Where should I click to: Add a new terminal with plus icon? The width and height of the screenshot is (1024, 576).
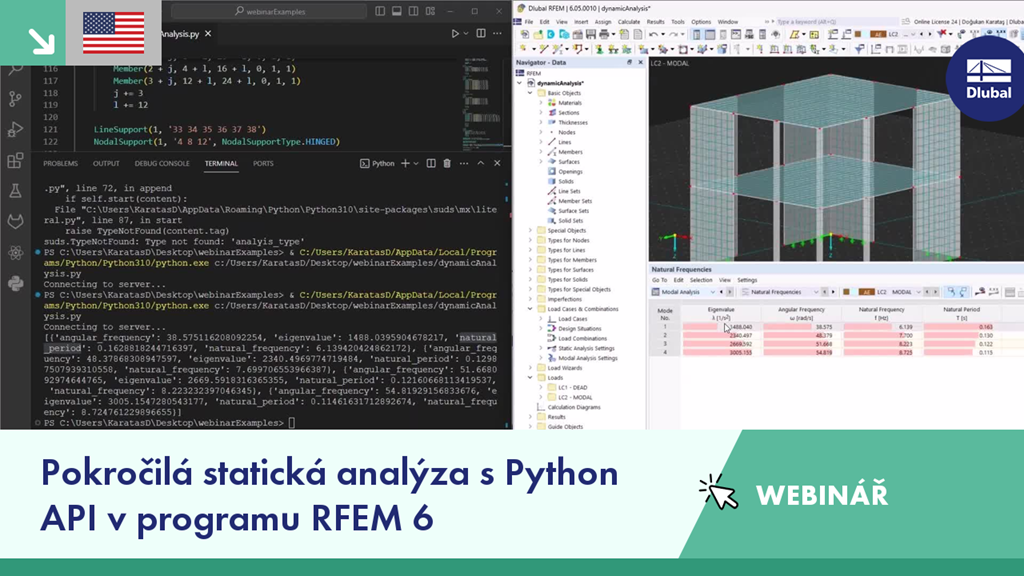pos(405,163)
